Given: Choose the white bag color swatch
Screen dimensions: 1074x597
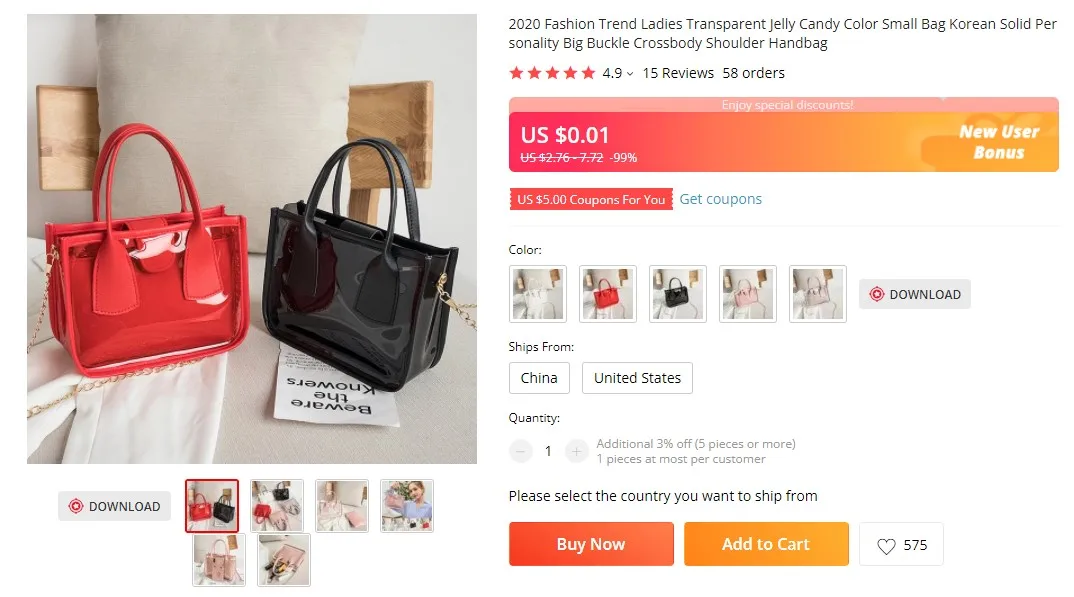Looking at the screenshot, I should [x=538, y=294].
